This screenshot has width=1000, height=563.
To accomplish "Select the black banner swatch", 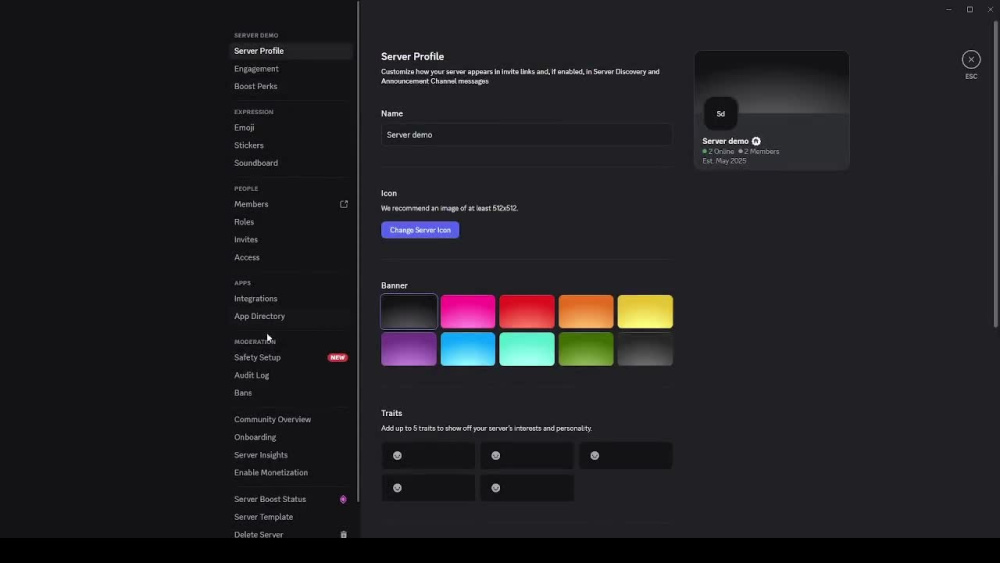I will coord(409,312).
